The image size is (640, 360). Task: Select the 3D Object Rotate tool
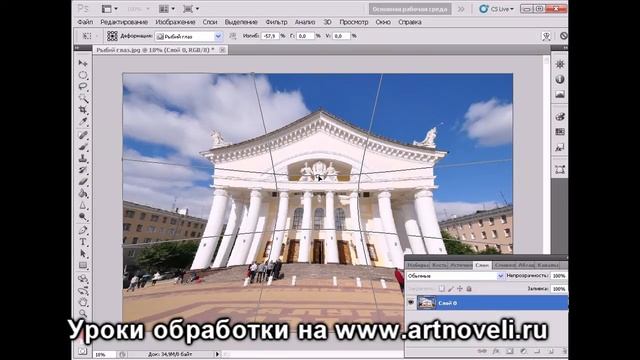(83, 279)
